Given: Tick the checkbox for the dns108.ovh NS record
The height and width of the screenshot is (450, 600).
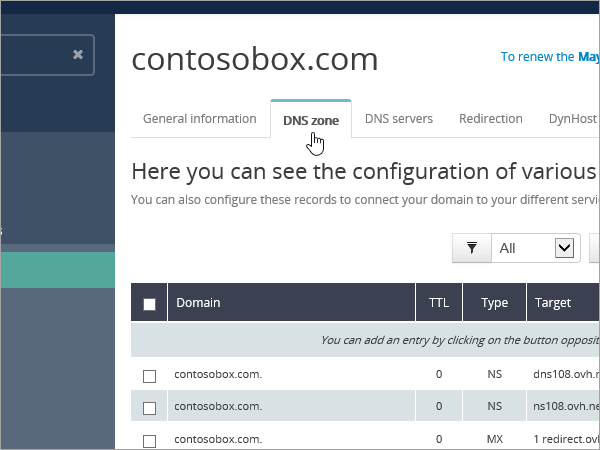Looking at the screenshot, I should click(149, 376).
